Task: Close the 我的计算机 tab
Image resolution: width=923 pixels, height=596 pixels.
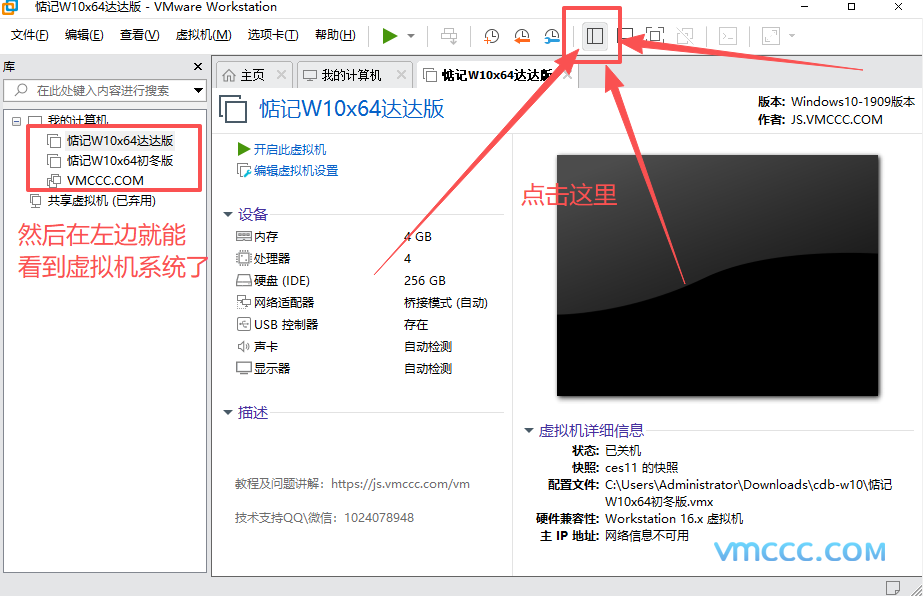Action: point(401,75)
